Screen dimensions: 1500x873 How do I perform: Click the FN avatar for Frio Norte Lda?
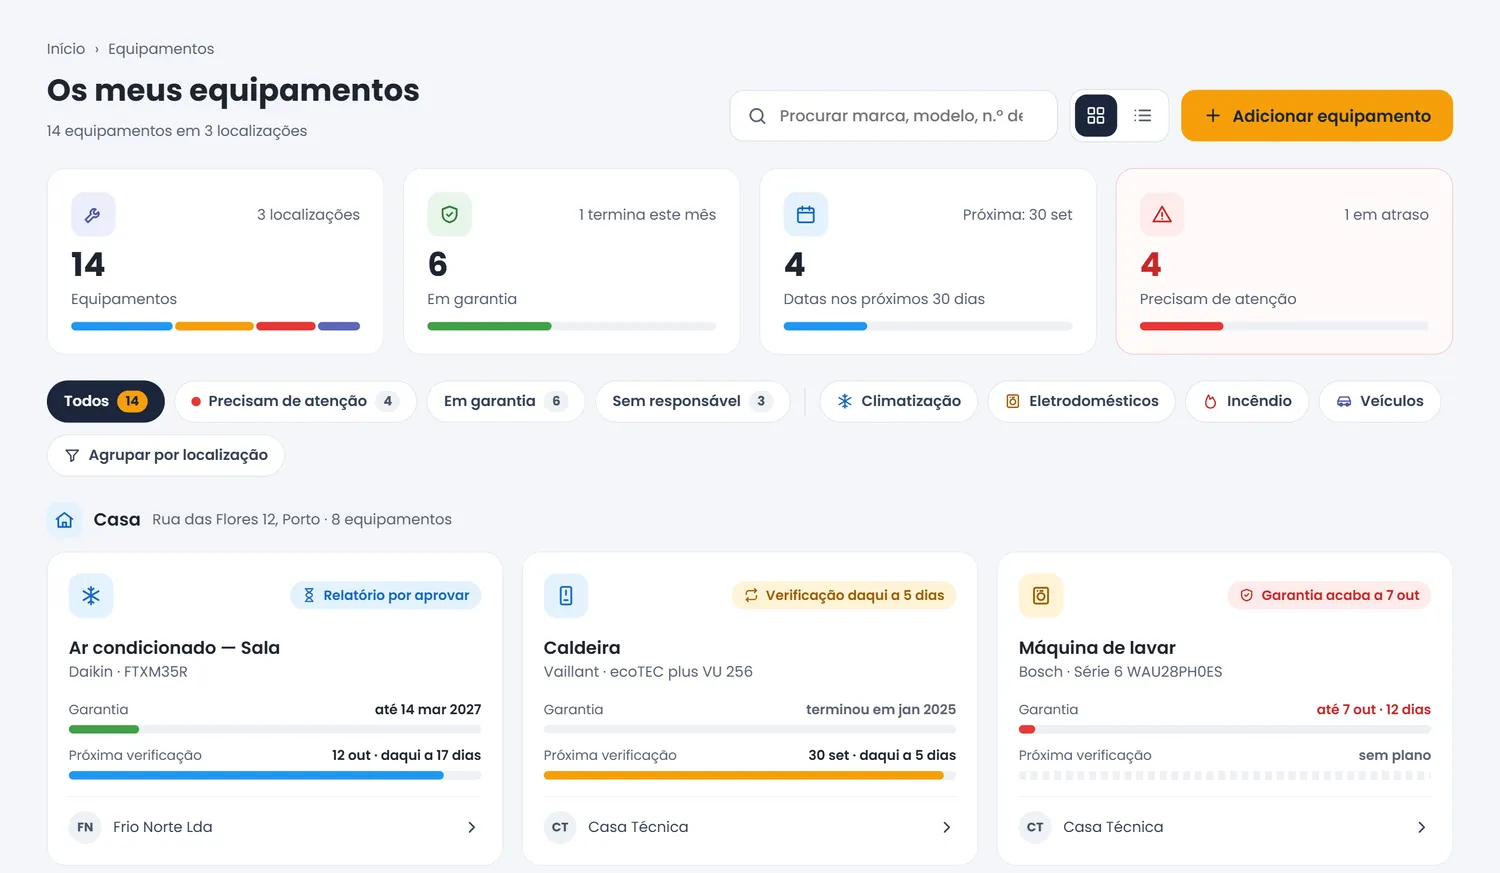coord(85,827)
